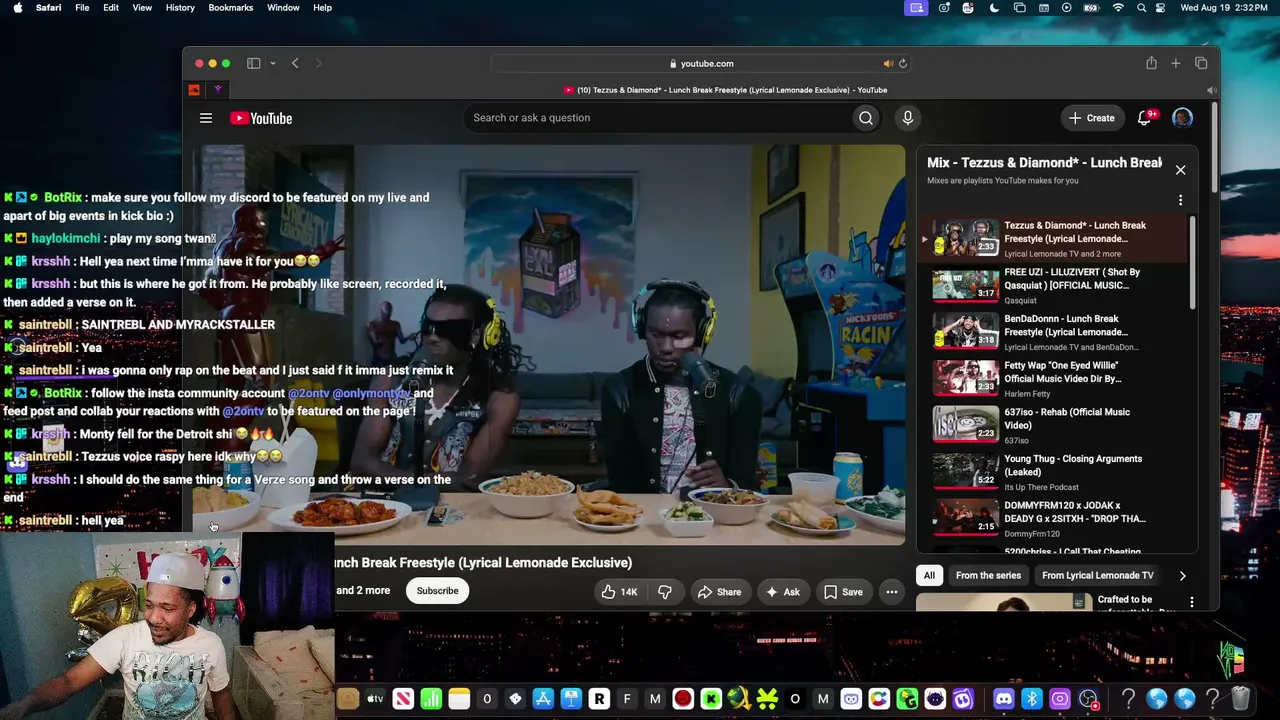Open the Safari View menu
This screenshot has height=720, width=1280.
tap(142, 8)
